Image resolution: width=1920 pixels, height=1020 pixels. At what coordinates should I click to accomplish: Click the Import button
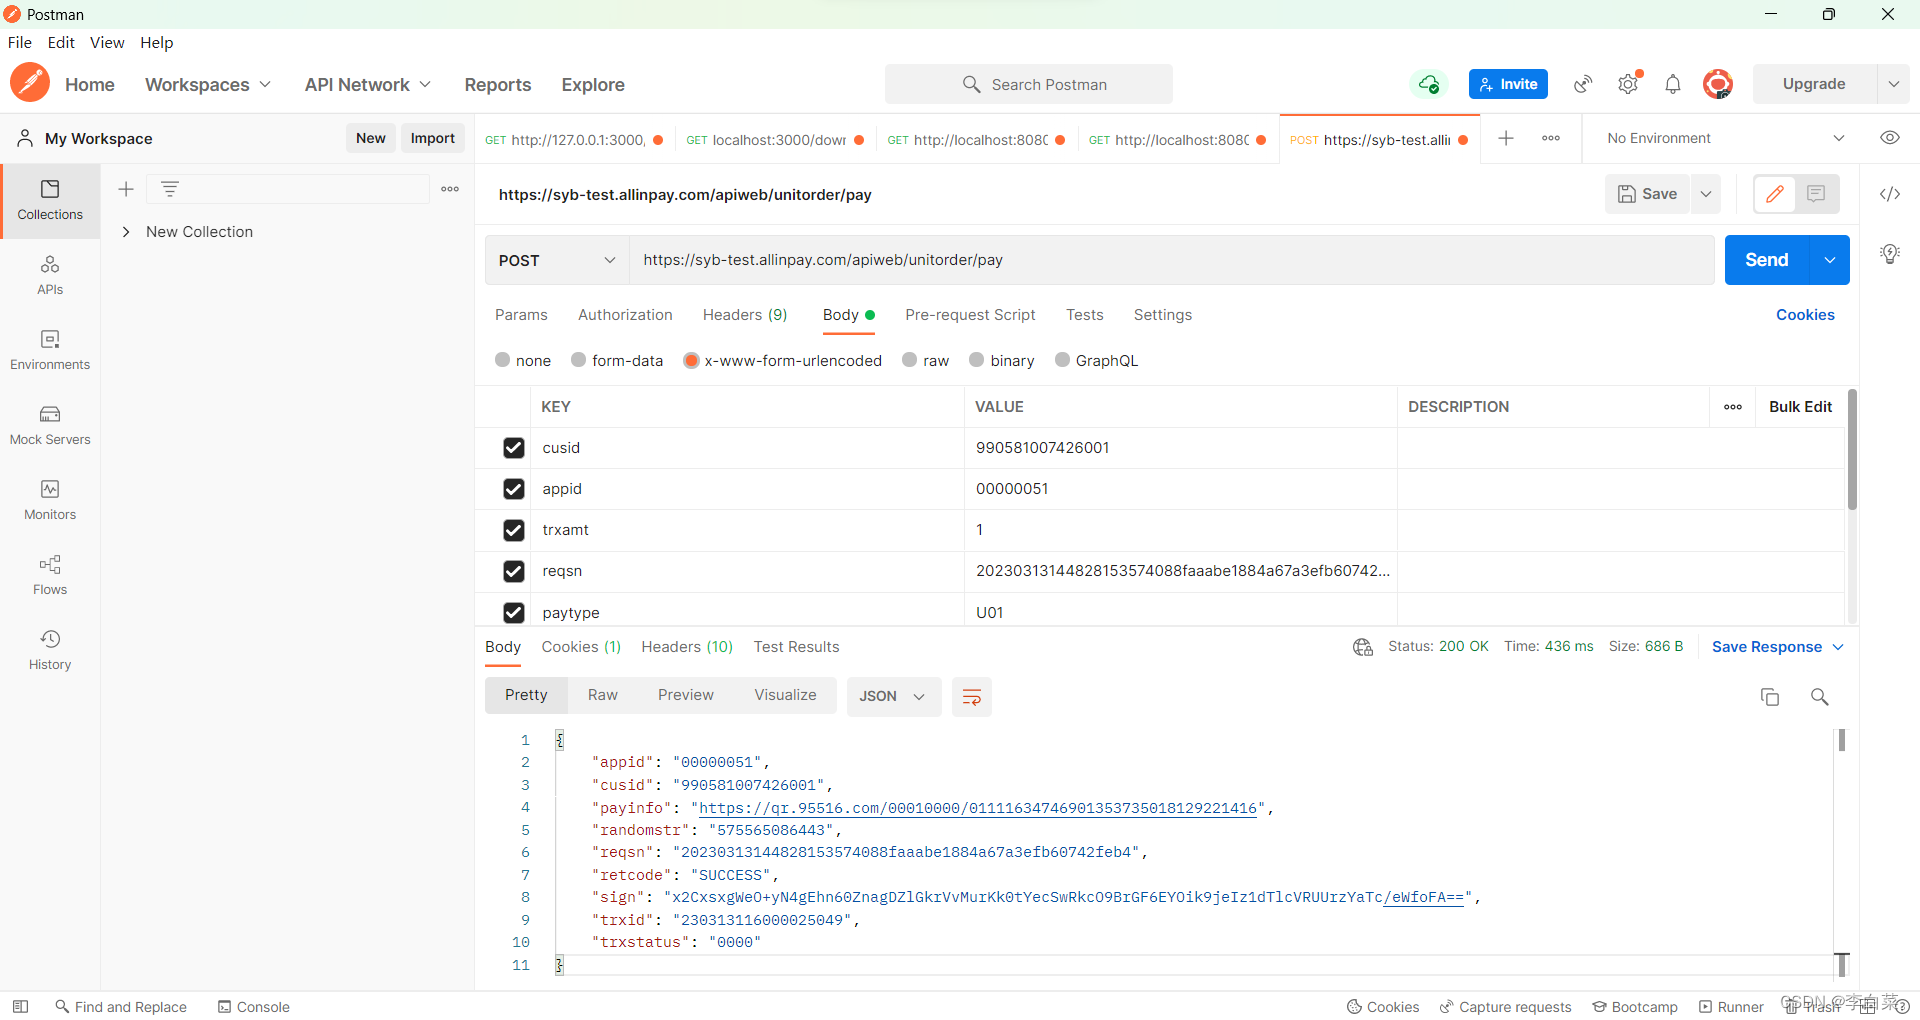[432, 138]
